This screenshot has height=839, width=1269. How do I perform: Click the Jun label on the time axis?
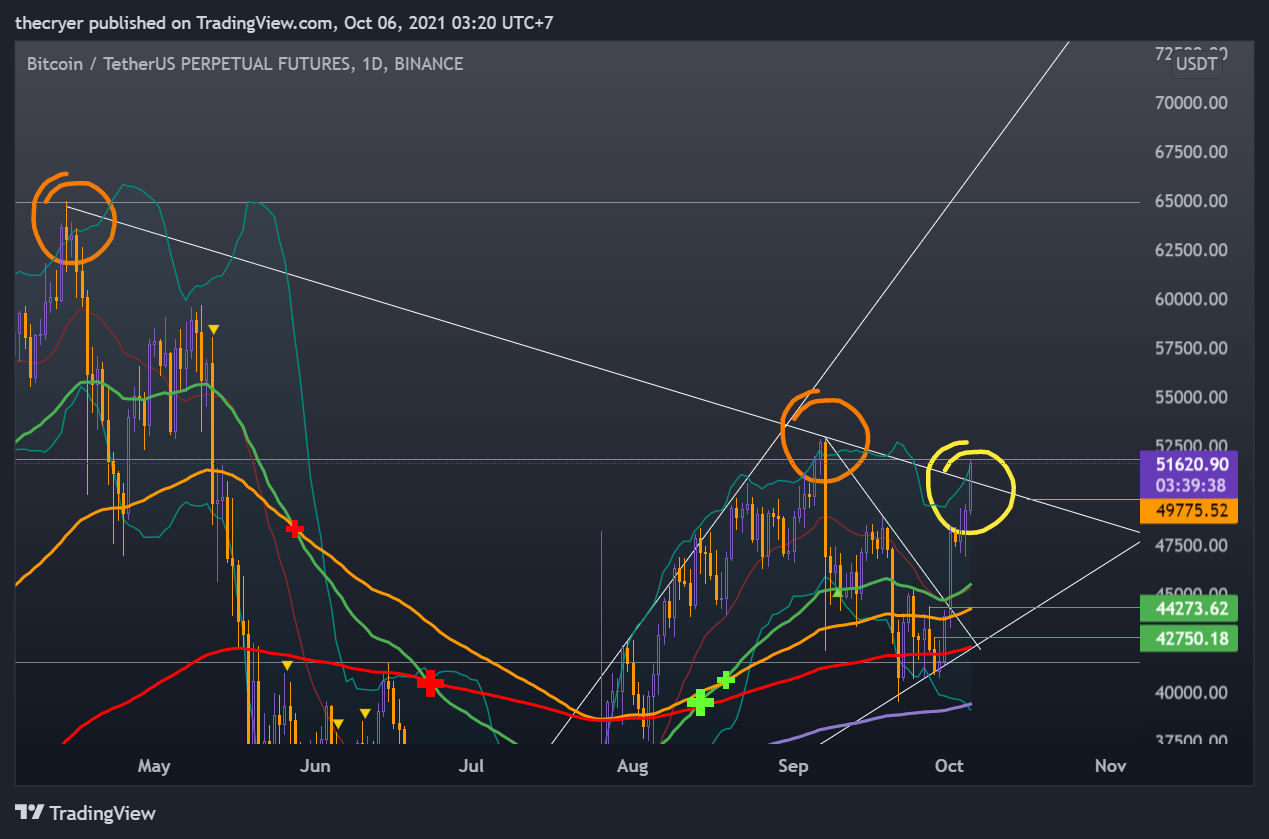tap(315, 766)
